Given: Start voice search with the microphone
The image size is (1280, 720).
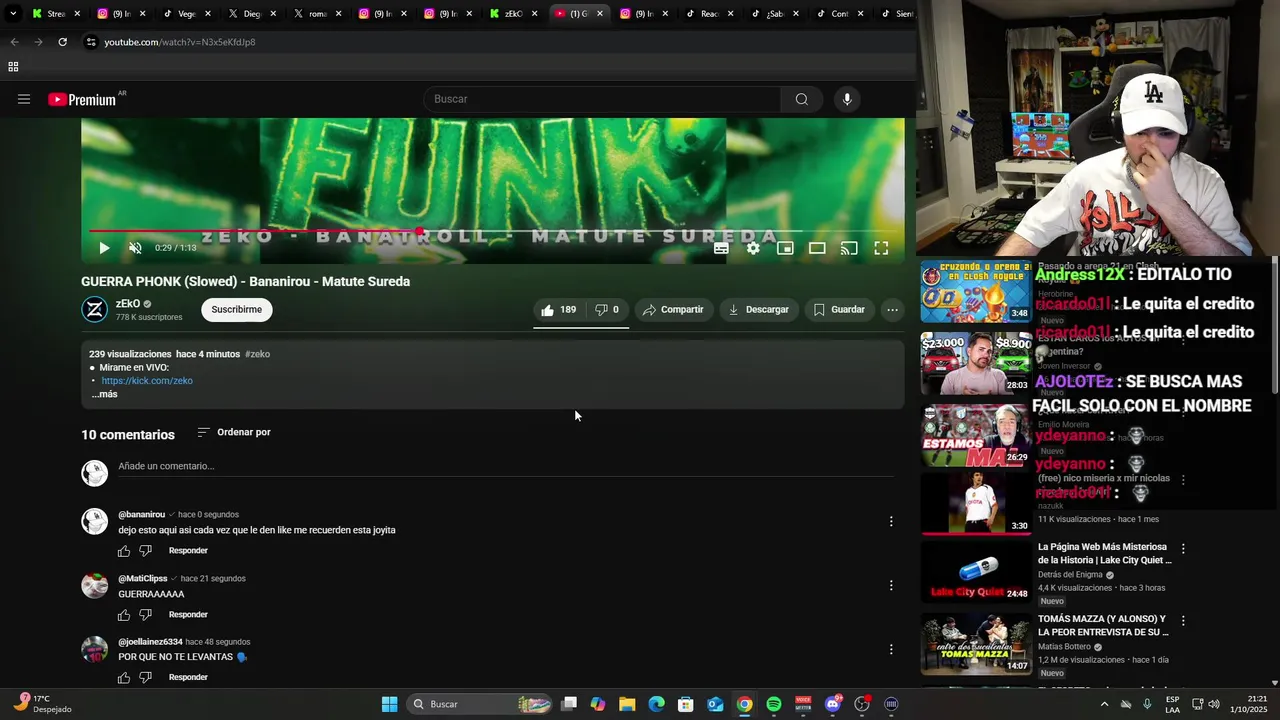Looking at the screenshot, I should pos(847,99).
